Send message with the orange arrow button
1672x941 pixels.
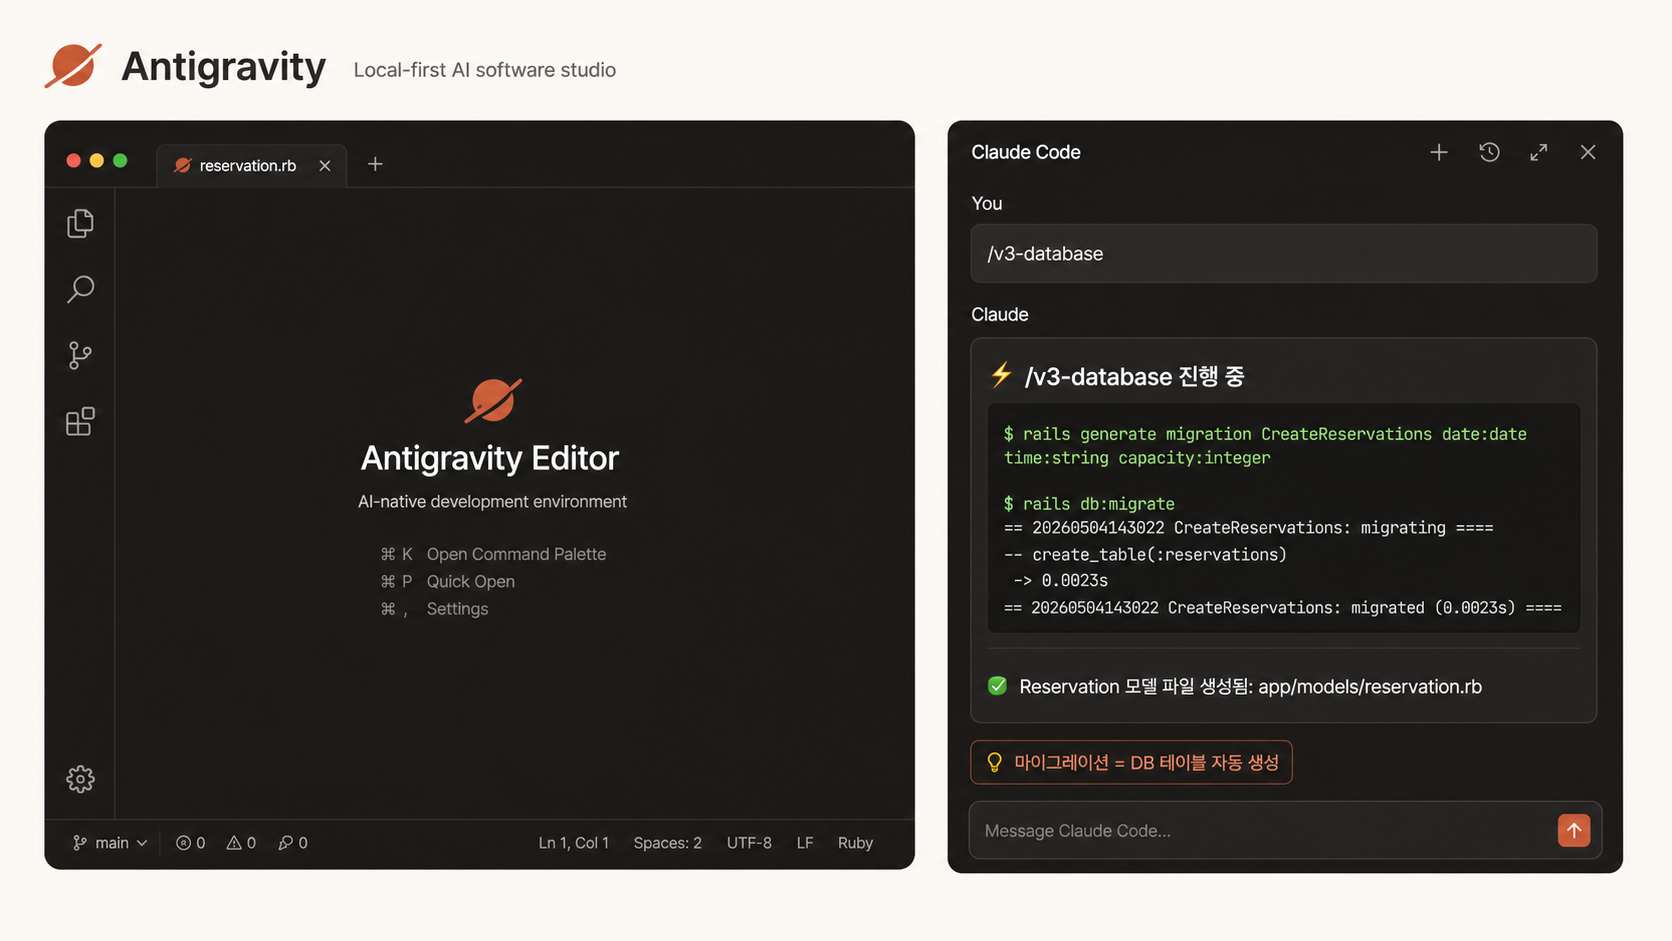(1574, 830)
